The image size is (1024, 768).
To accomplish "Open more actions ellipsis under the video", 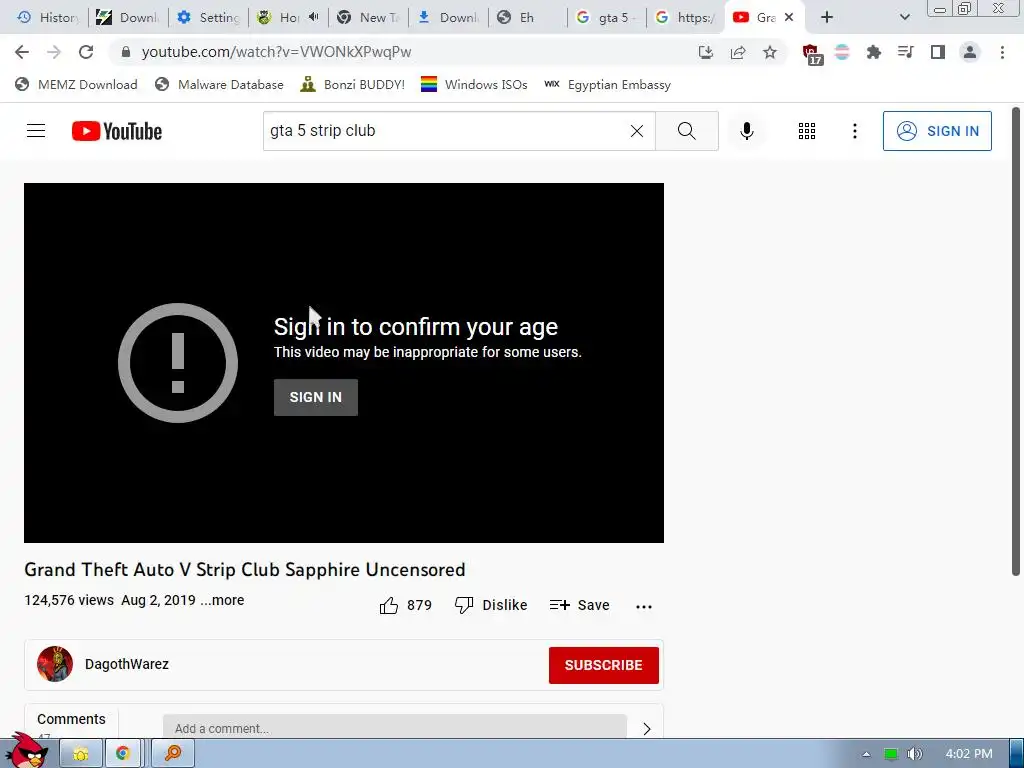I will [644, 606].
